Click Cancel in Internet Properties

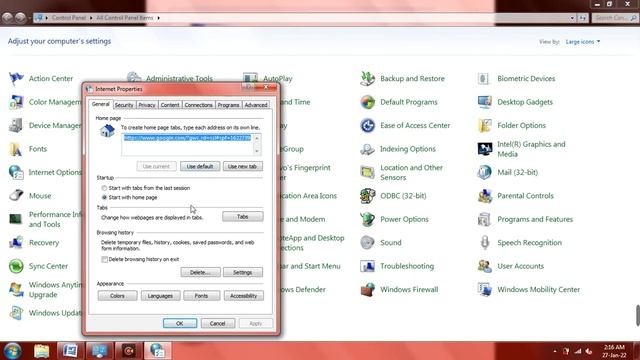(x=218, y=323)
